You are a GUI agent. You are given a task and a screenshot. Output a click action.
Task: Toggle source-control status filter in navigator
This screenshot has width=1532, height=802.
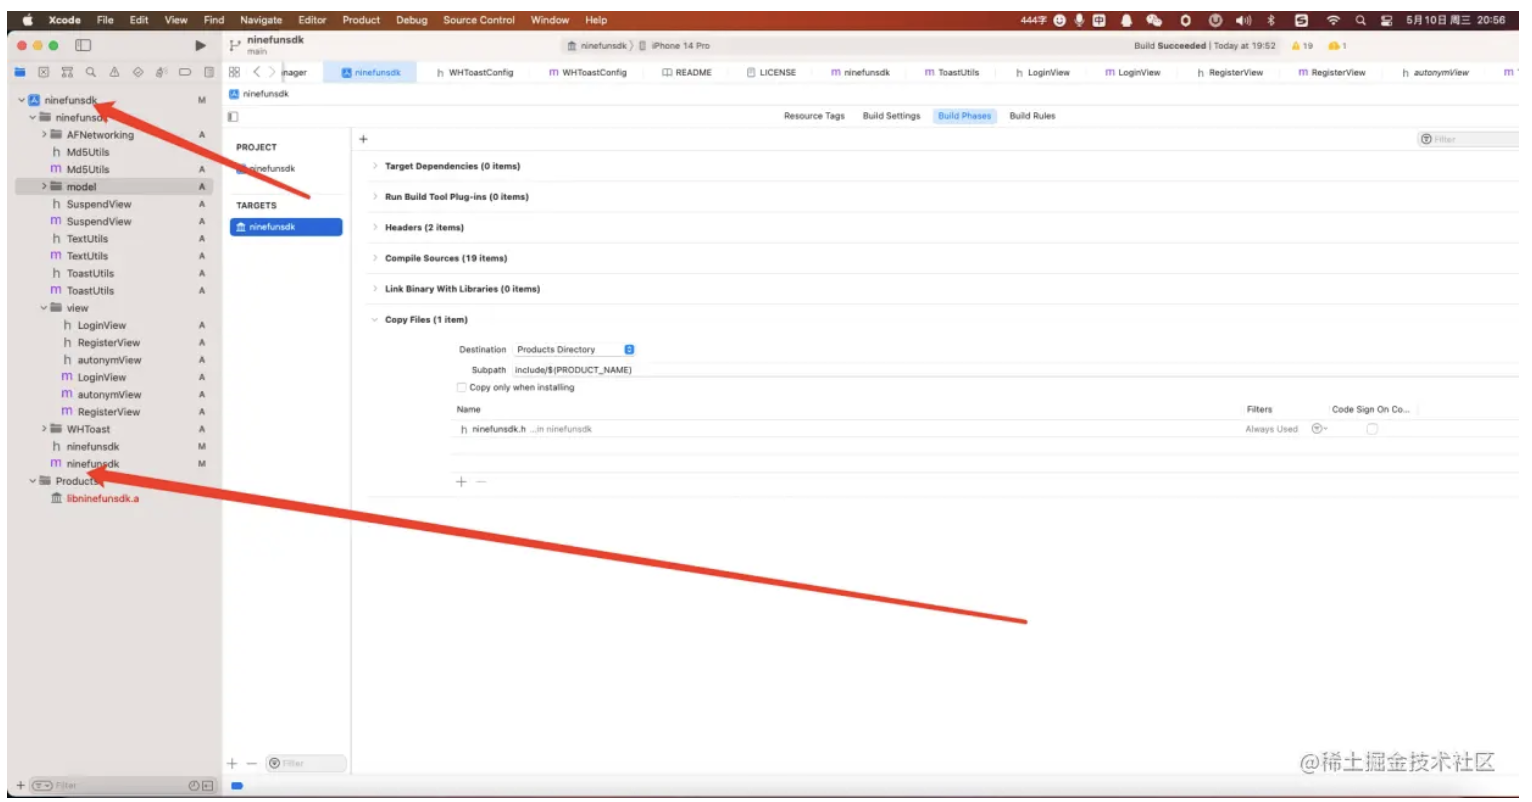pos(208,785)
